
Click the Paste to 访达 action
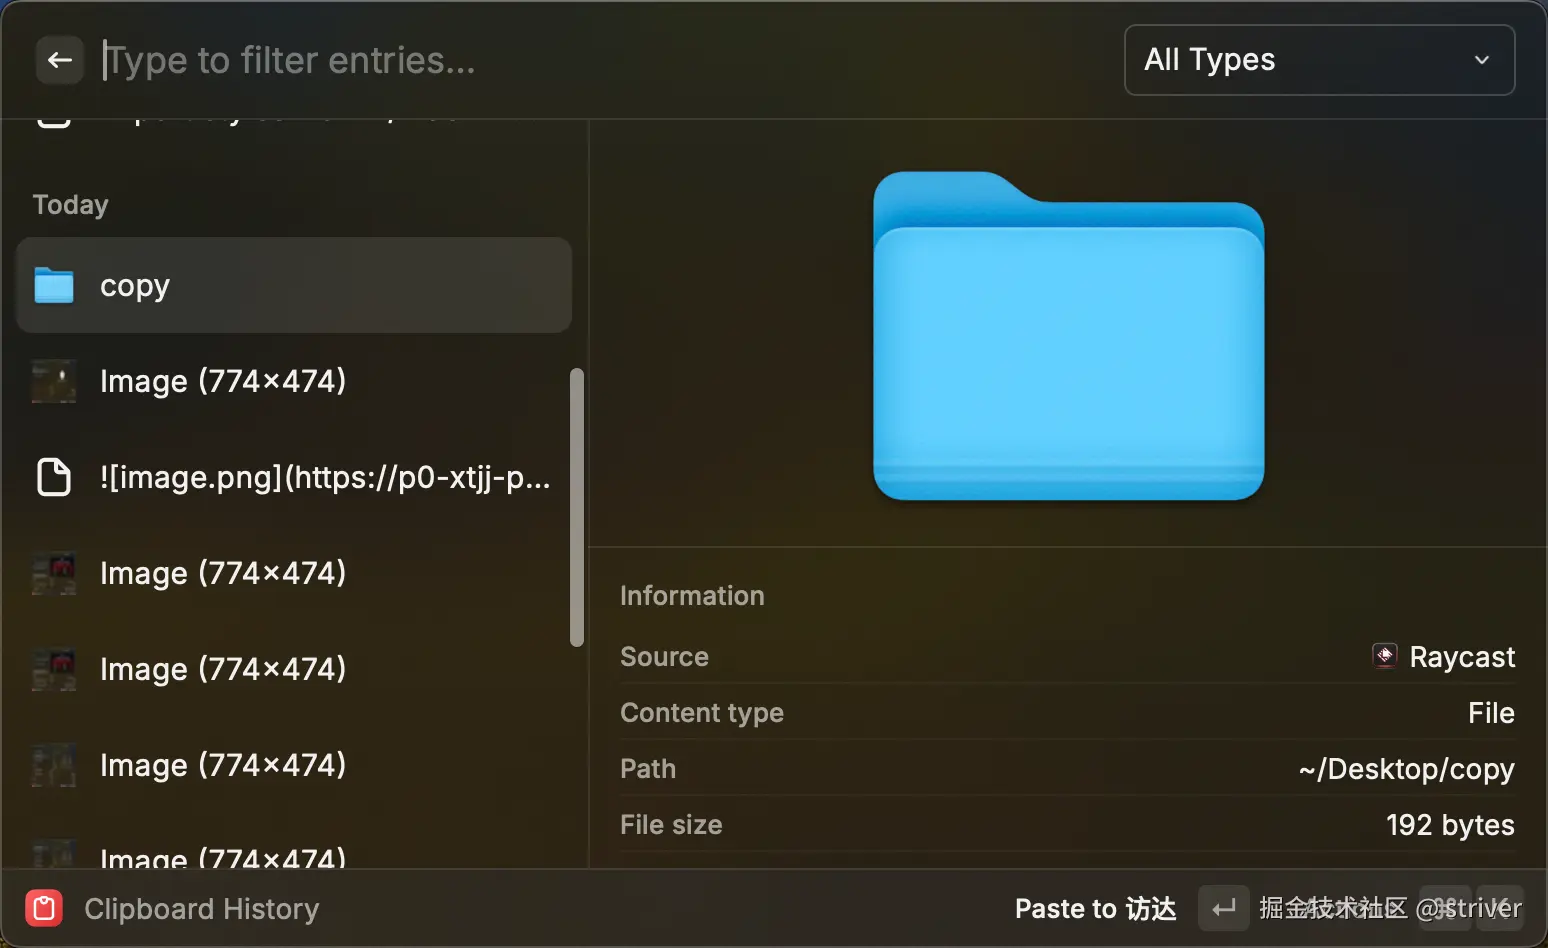(1095, 908)
